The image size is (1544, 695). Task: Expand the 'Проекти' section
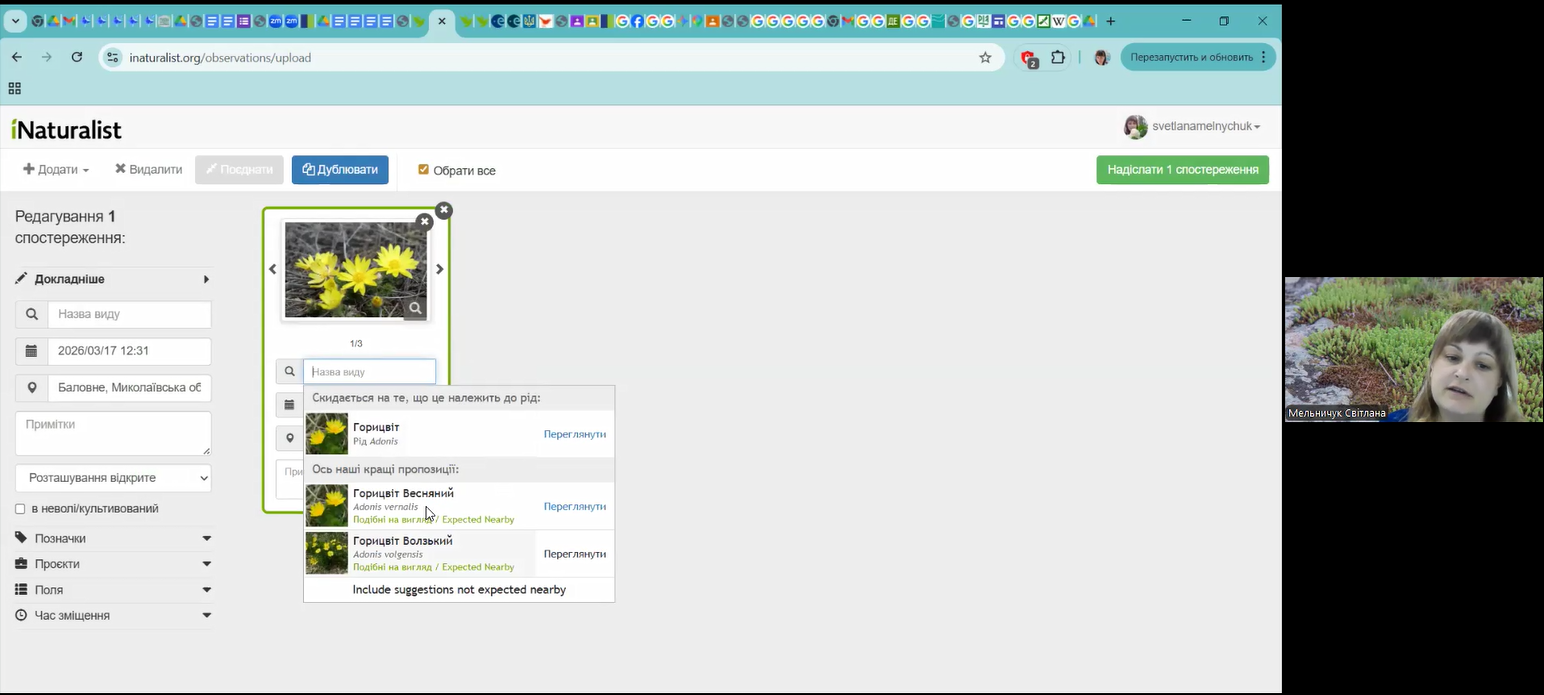pos(113,564)
